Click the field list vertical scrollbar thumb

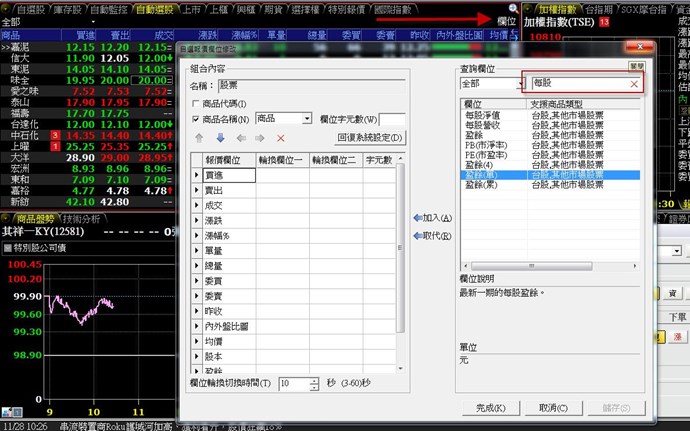click(x=400, y=248)
